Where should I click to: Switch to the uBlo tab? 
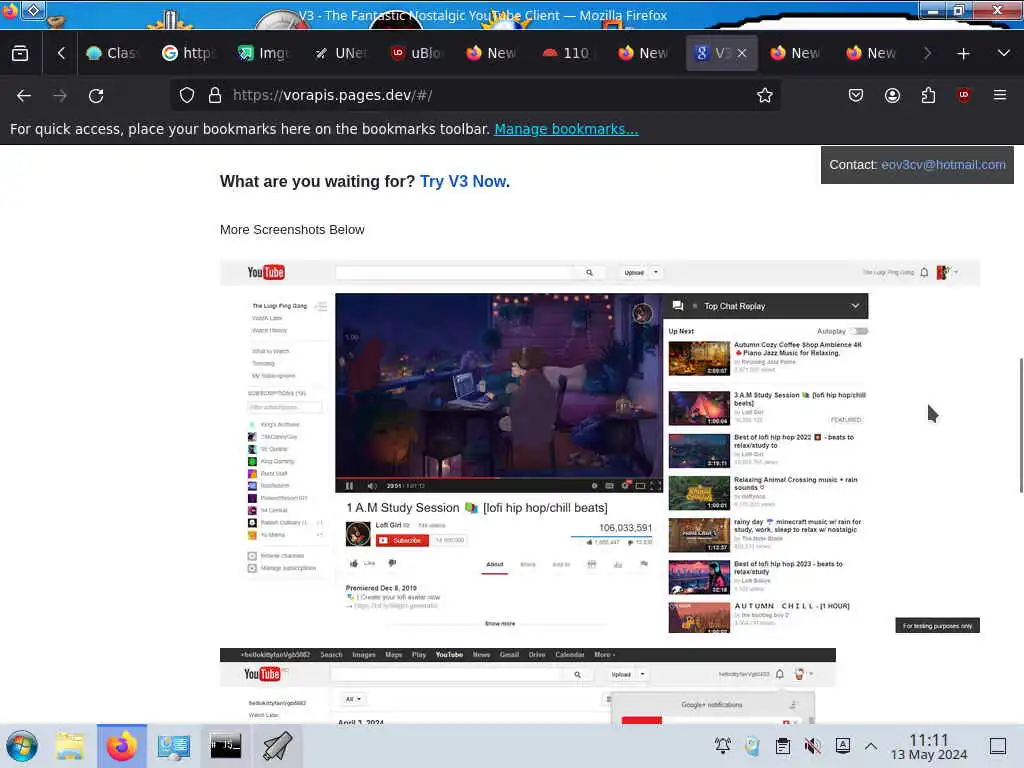[416, 54]
